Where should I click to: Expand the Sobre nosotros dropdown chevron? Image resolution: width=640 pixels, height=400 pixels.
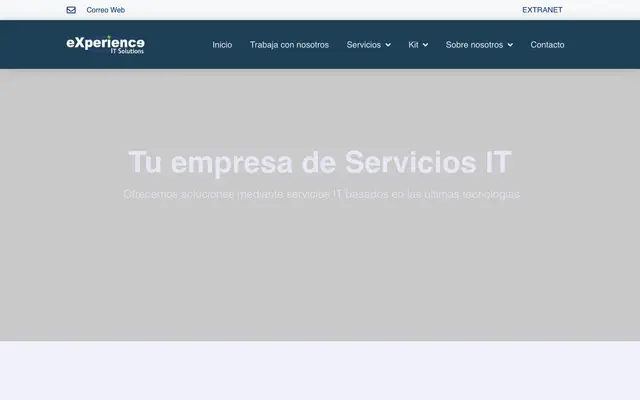(x=510, y=45)
